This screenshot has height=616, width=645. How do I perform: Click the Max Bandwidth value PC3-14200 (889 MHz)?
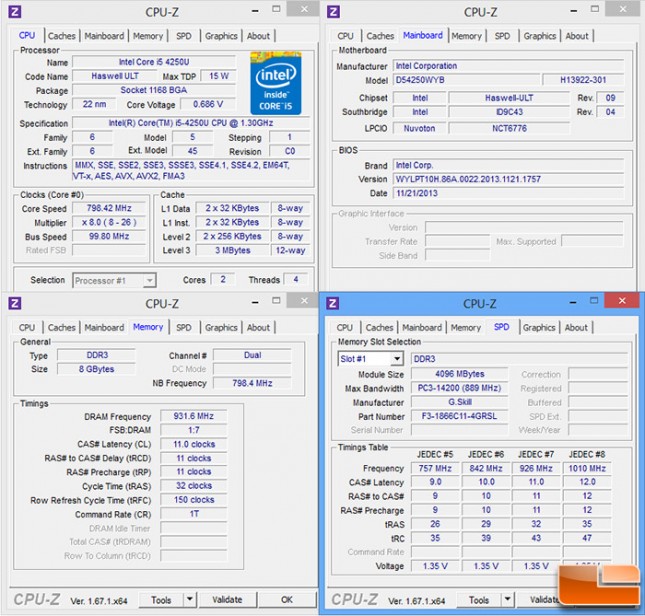click(459, 388)
